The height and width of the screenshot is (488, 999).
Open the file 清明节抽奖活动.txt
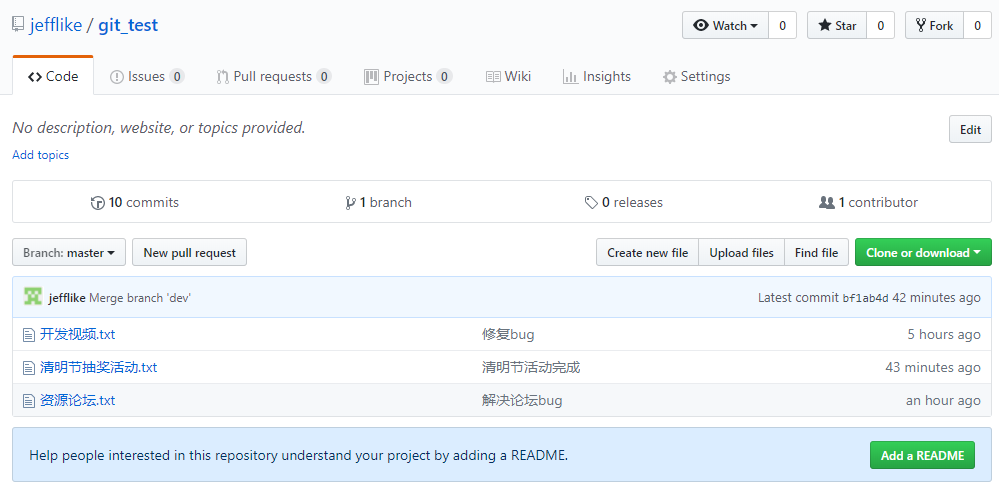[x=99, y=368]
